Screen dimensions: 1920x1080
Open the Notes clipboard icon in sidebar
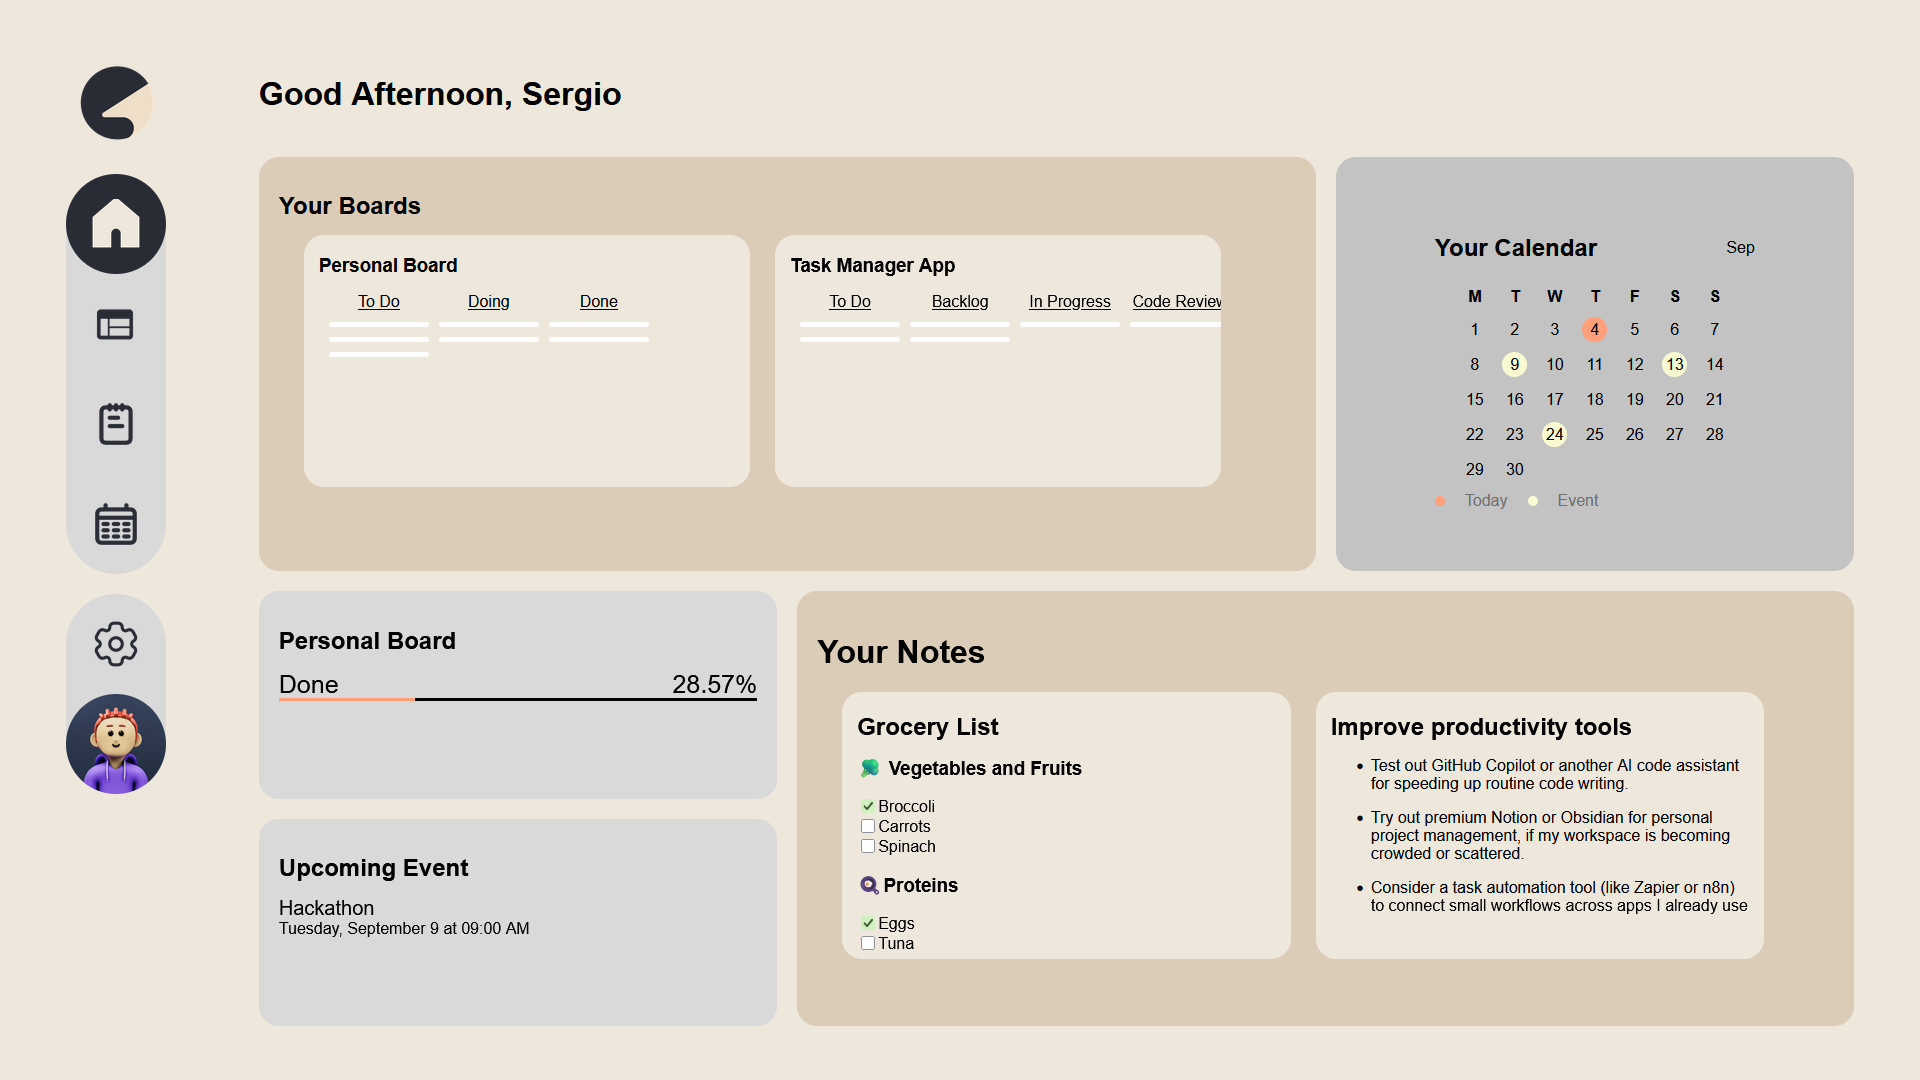click(x=116, y=424)
